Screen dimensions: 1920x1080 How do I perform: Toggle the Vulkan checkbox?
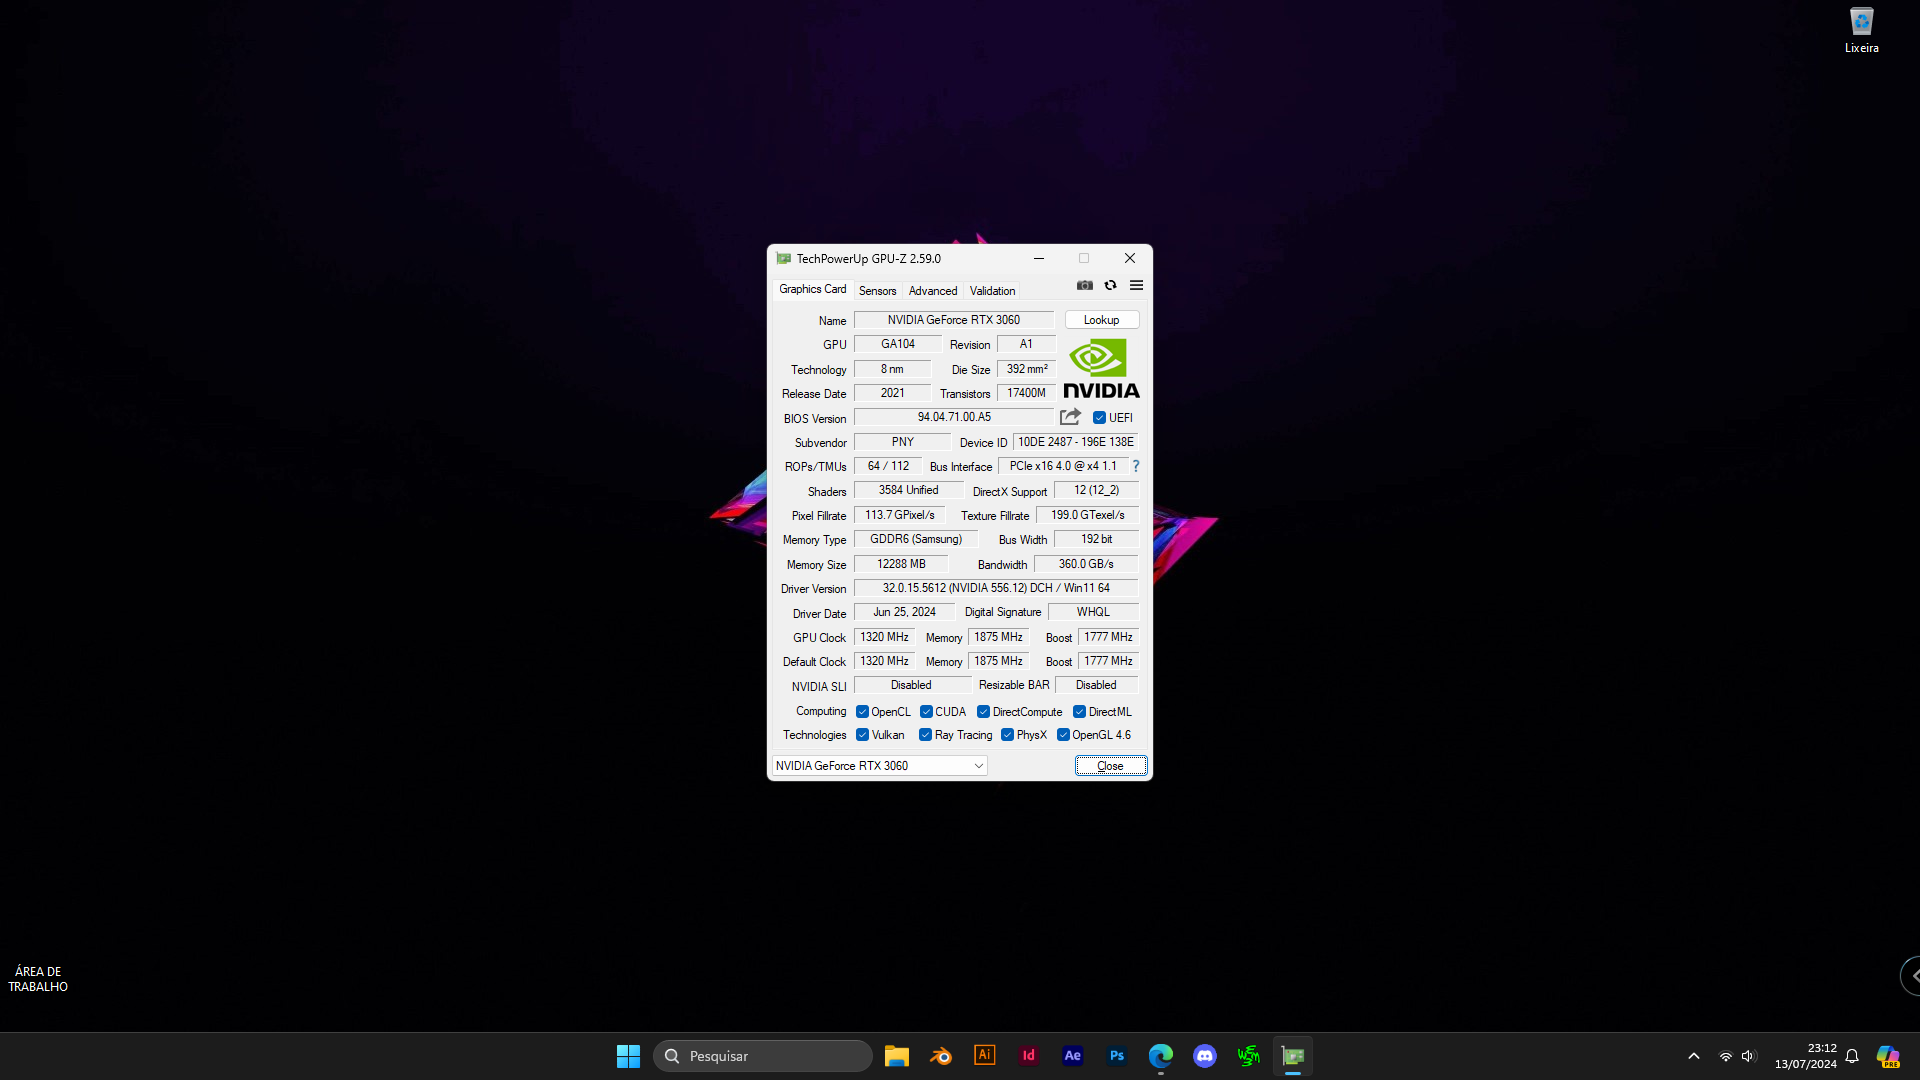(862, 735)
